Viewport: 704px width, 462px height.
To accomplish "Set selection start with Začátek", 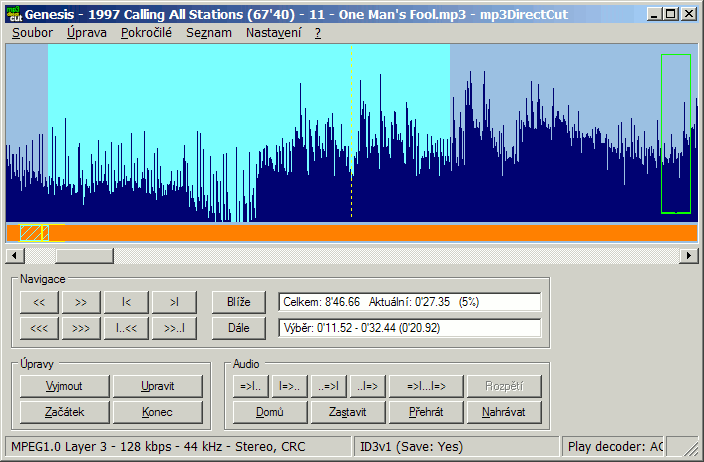I will pyautogui.click(x=65, y=412).
